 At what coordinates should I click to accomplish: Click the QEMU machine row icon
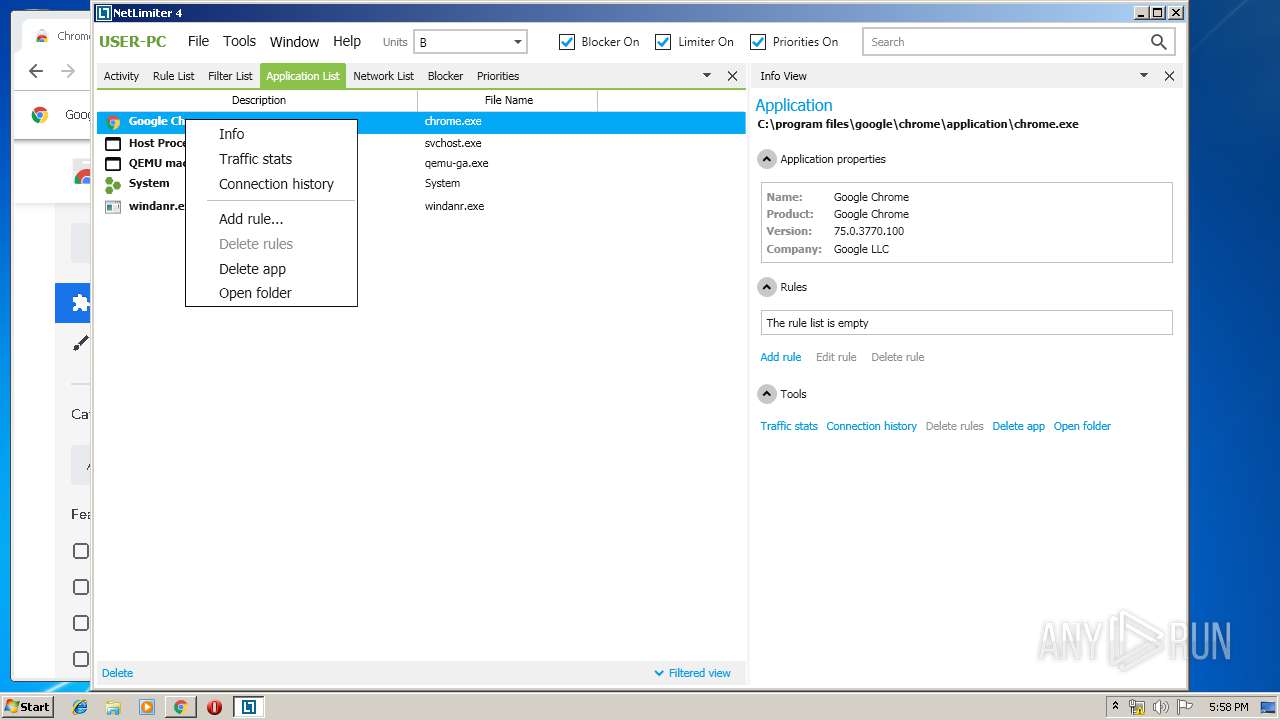[x=113, y=163]
